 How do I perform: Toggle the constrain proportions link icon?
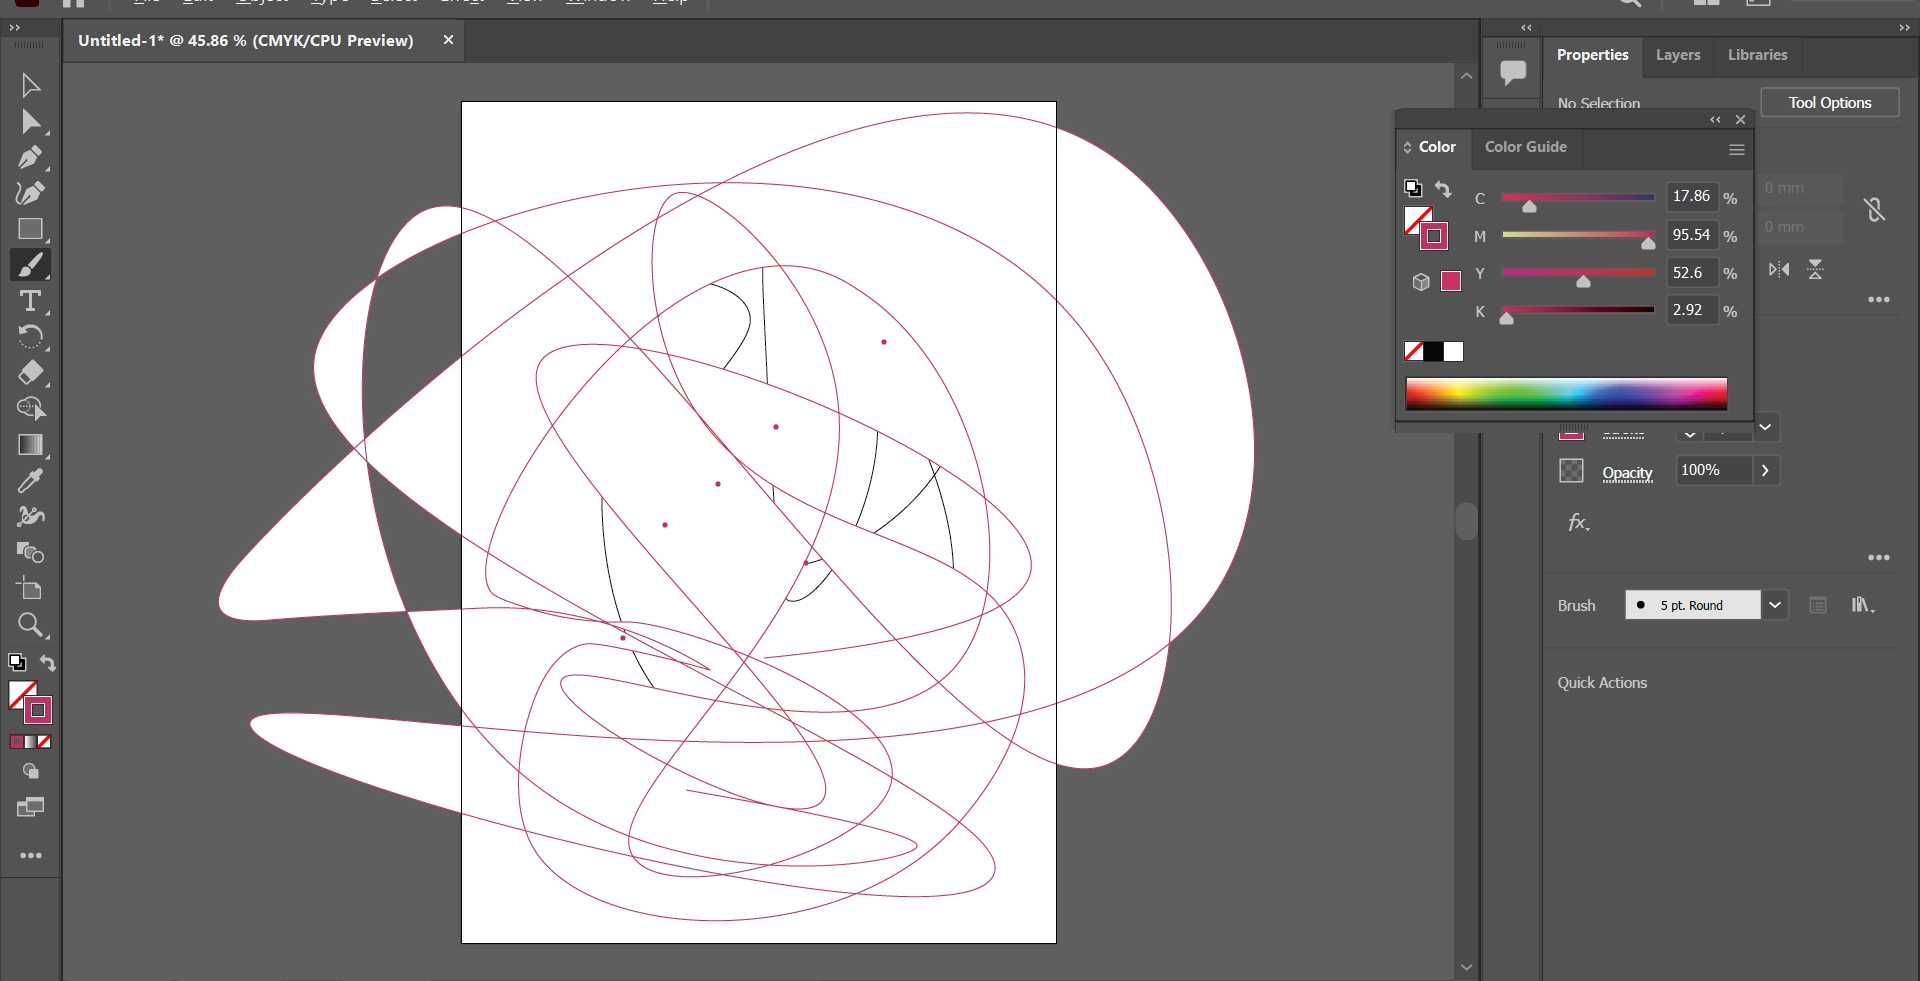coord(1874,209)
